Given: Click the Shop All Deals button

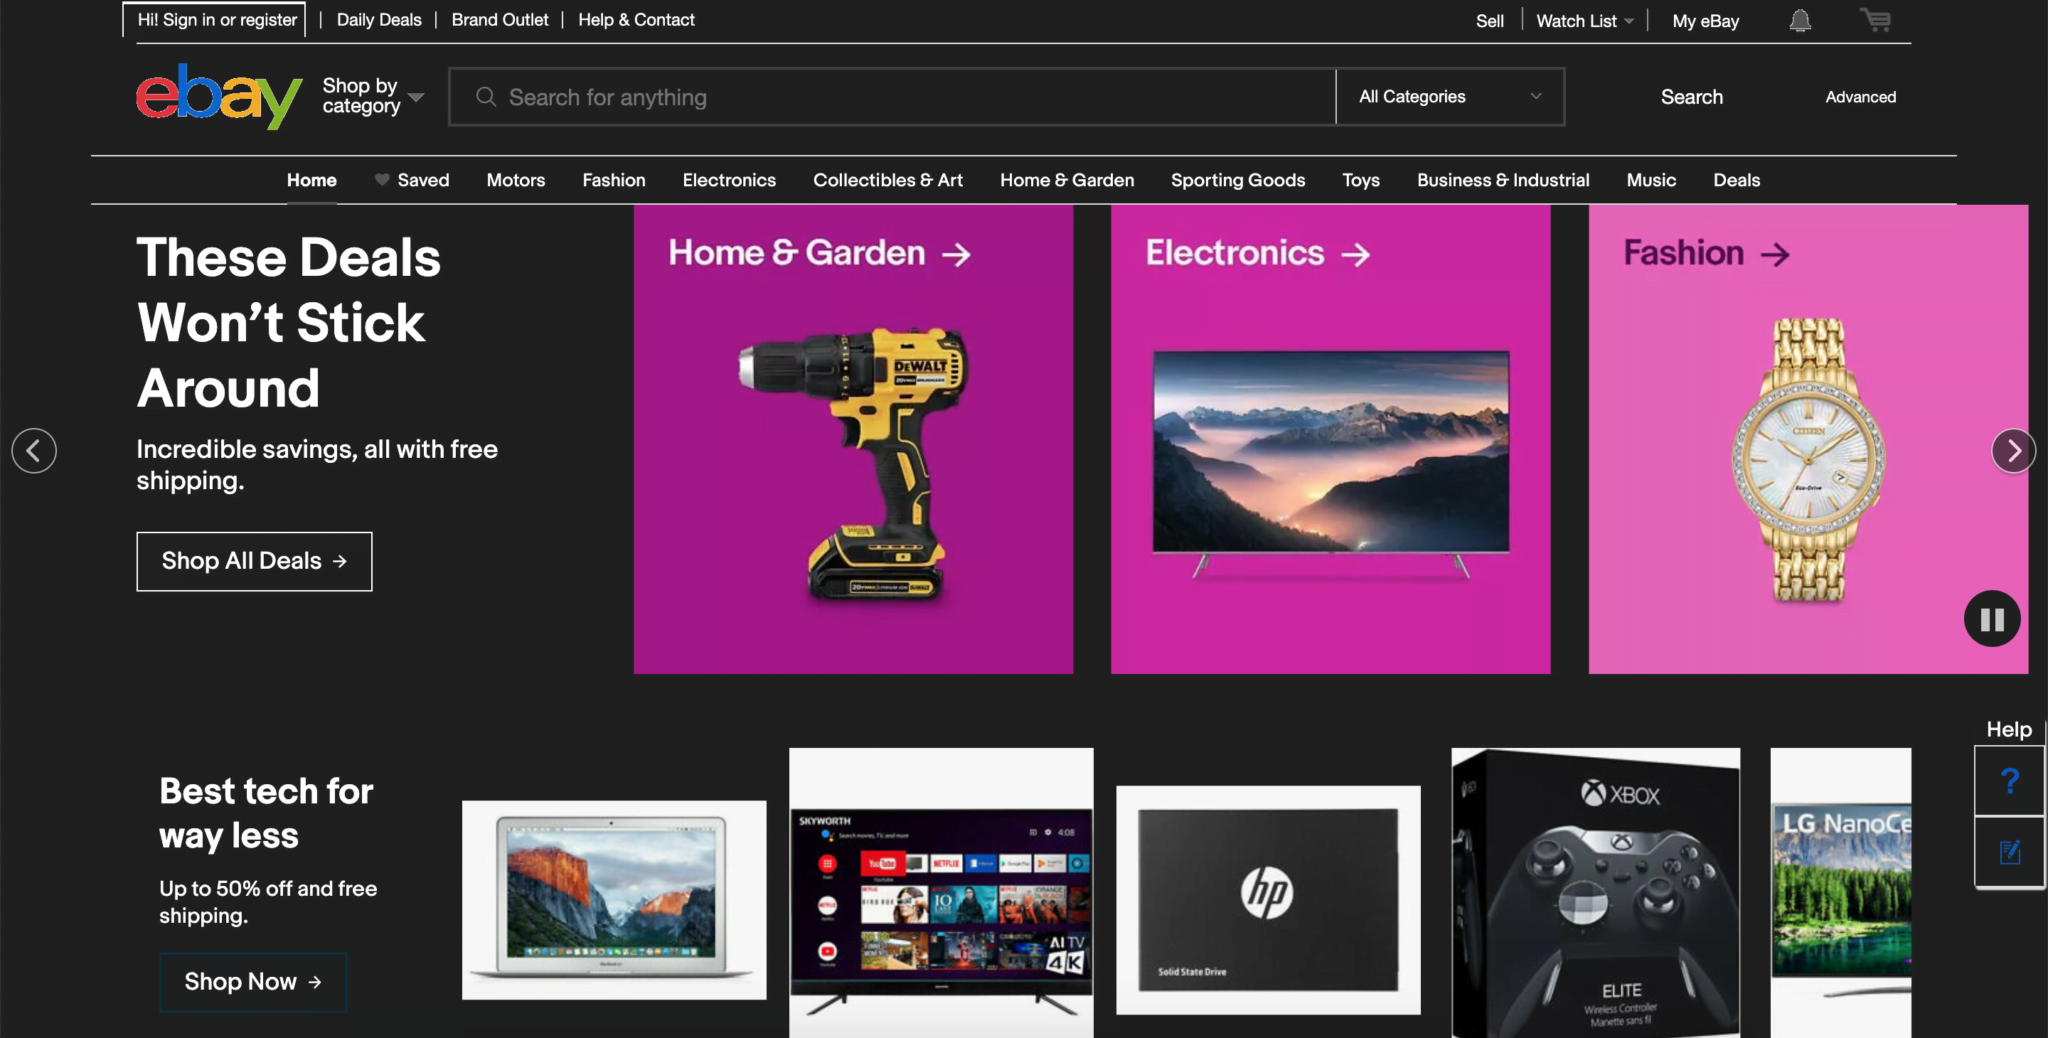Looking at the screenshot, I should click(x=254, y=561).
